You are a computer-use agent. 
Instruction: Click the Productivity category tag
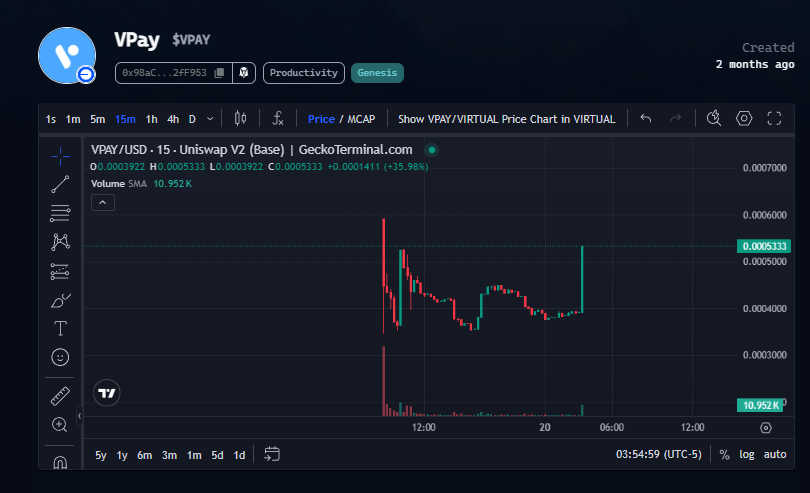coord(304,73)
